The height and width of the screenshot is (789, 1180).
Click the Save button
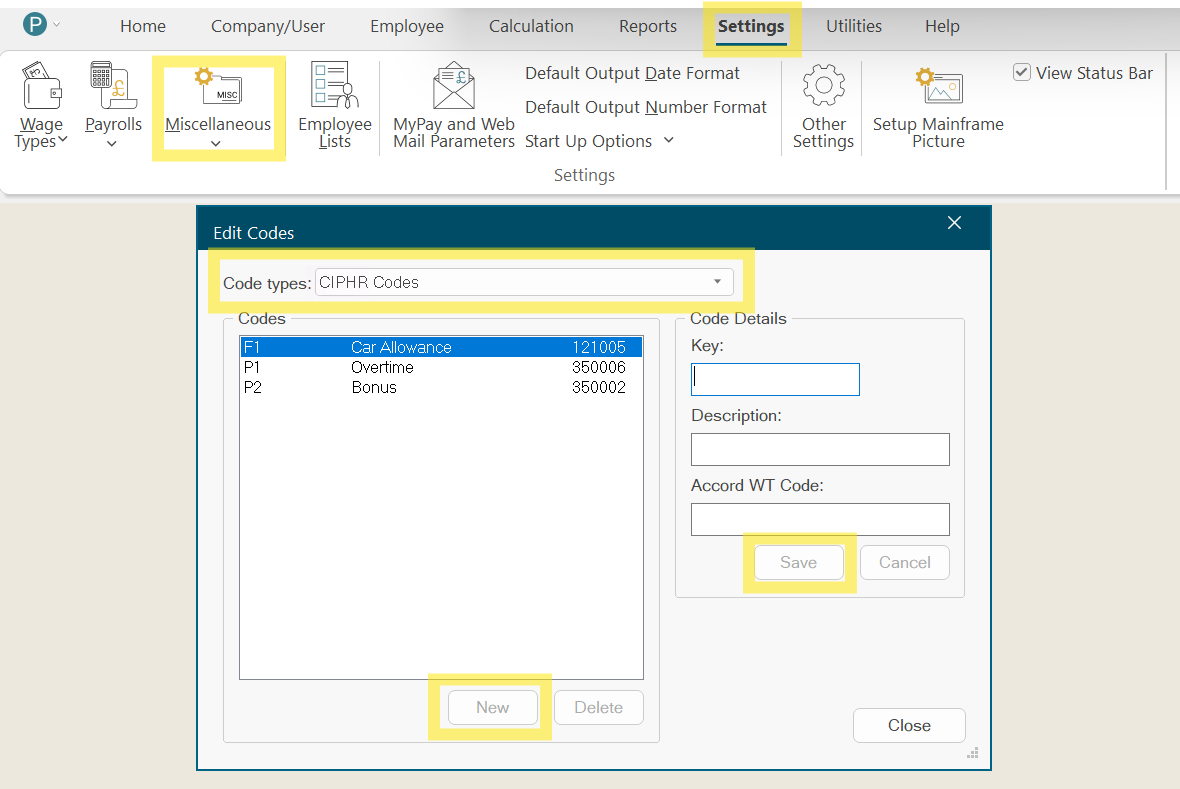(x=798, y=562)
